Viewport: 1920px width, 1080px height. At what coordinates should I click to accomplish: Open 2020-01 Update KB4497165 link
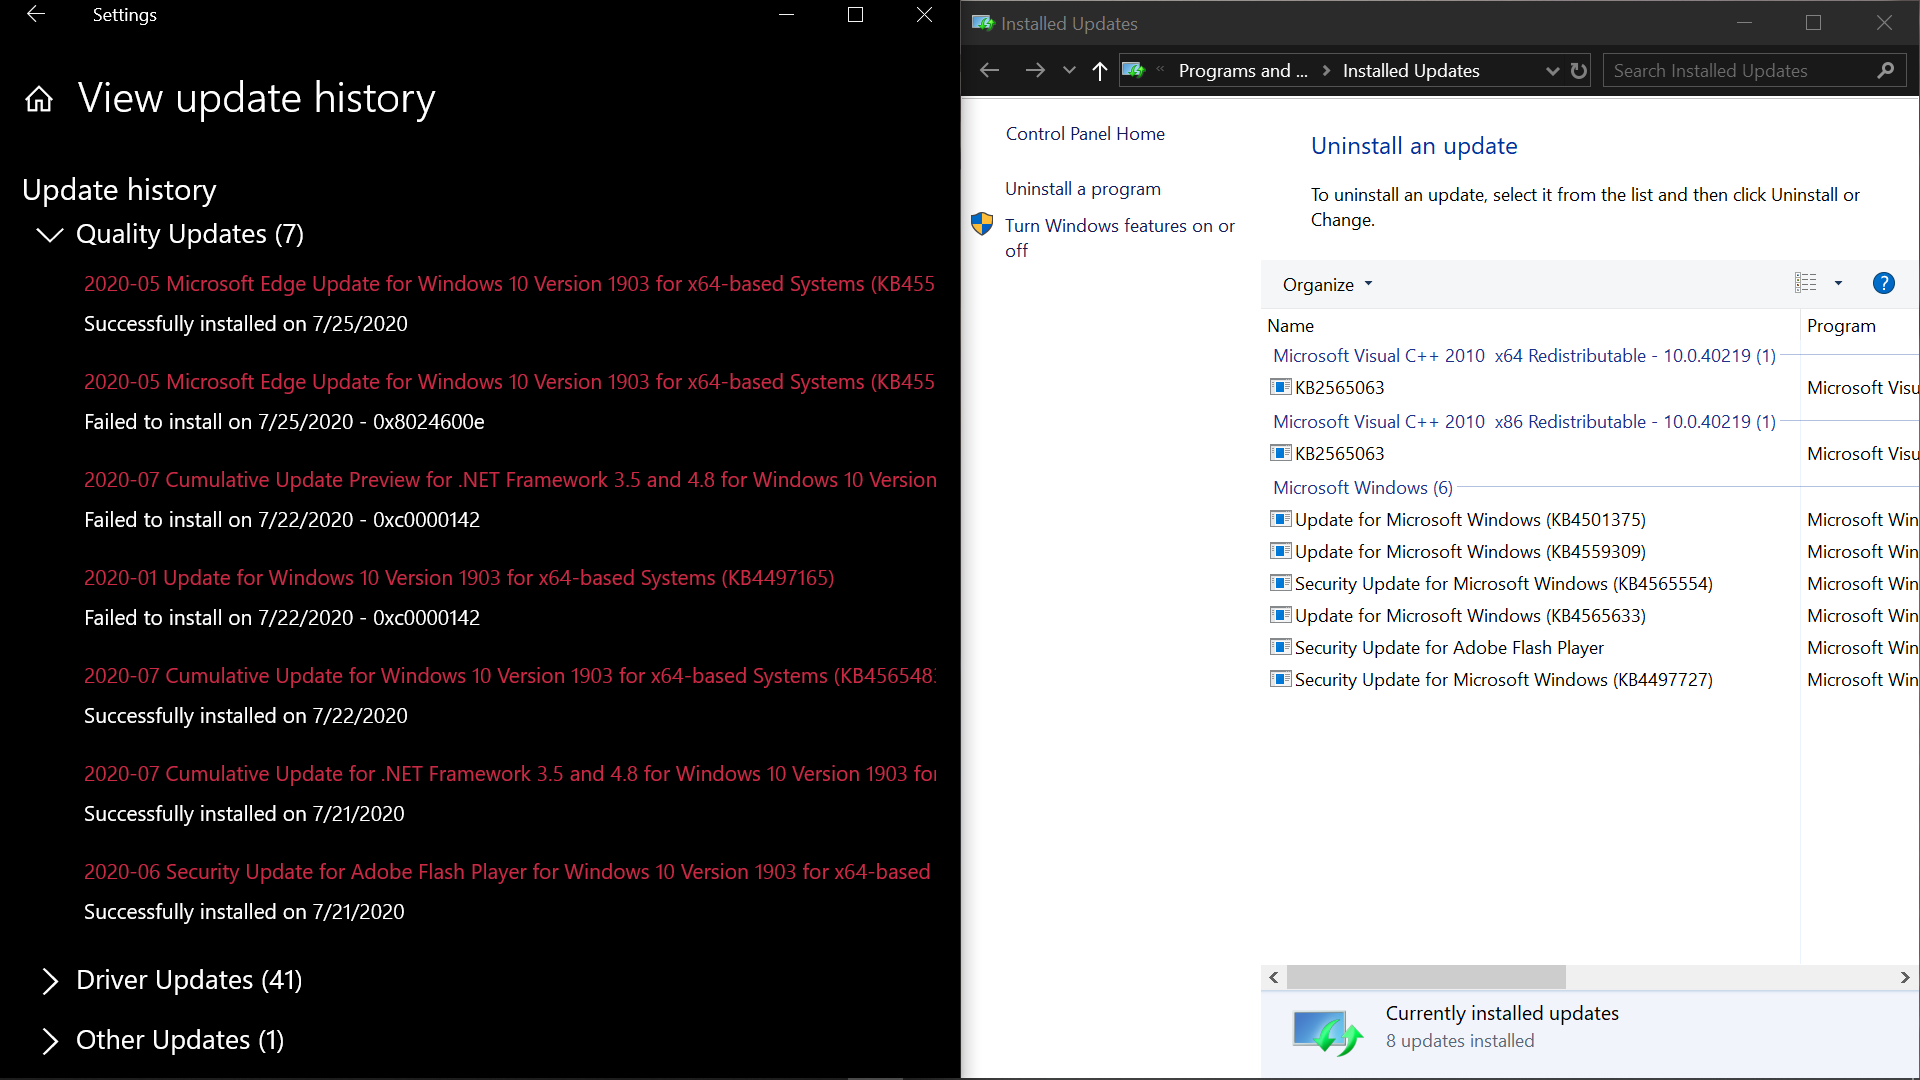(459, 578)
